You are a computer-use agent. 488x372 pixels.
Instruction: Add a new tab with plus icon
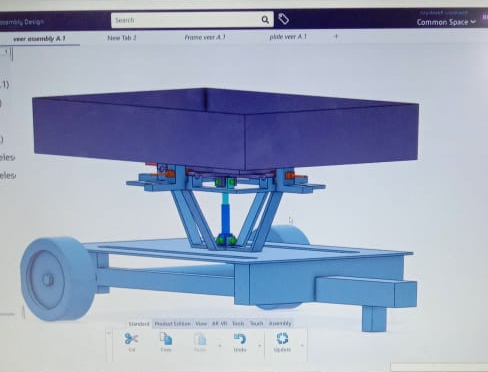[336, 36]
